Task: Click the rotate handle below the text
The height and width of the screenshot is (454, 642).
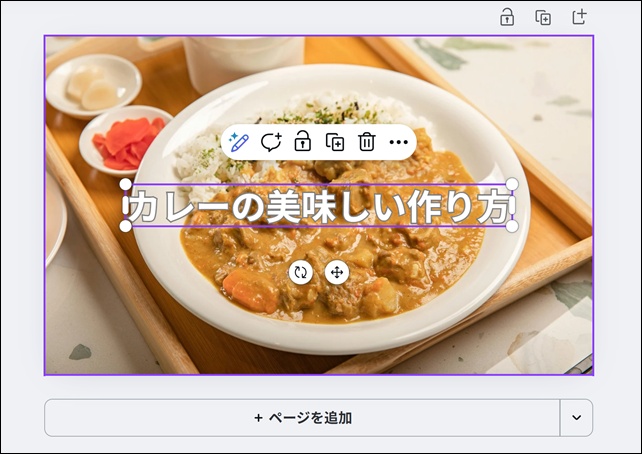Action: click(x=300, y=272)
